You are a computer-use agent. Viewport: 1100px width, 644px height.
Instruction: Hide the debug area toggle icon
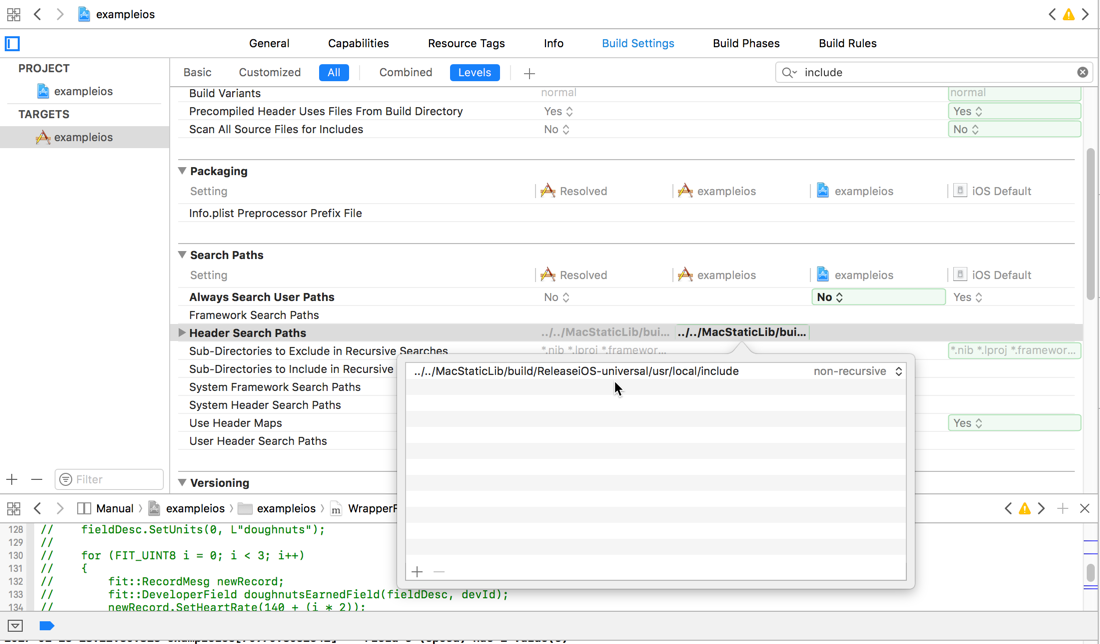pos(15,626)
